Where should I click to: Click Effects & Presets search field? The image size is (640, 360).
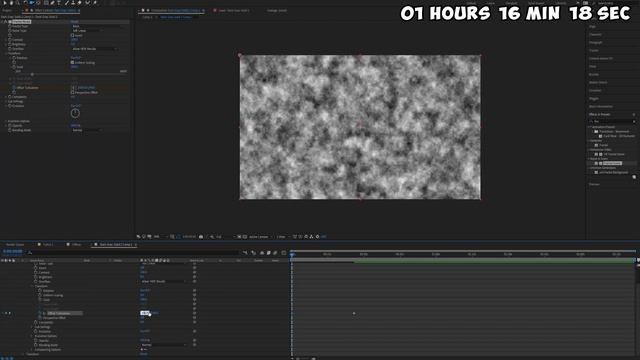point(612,121)
